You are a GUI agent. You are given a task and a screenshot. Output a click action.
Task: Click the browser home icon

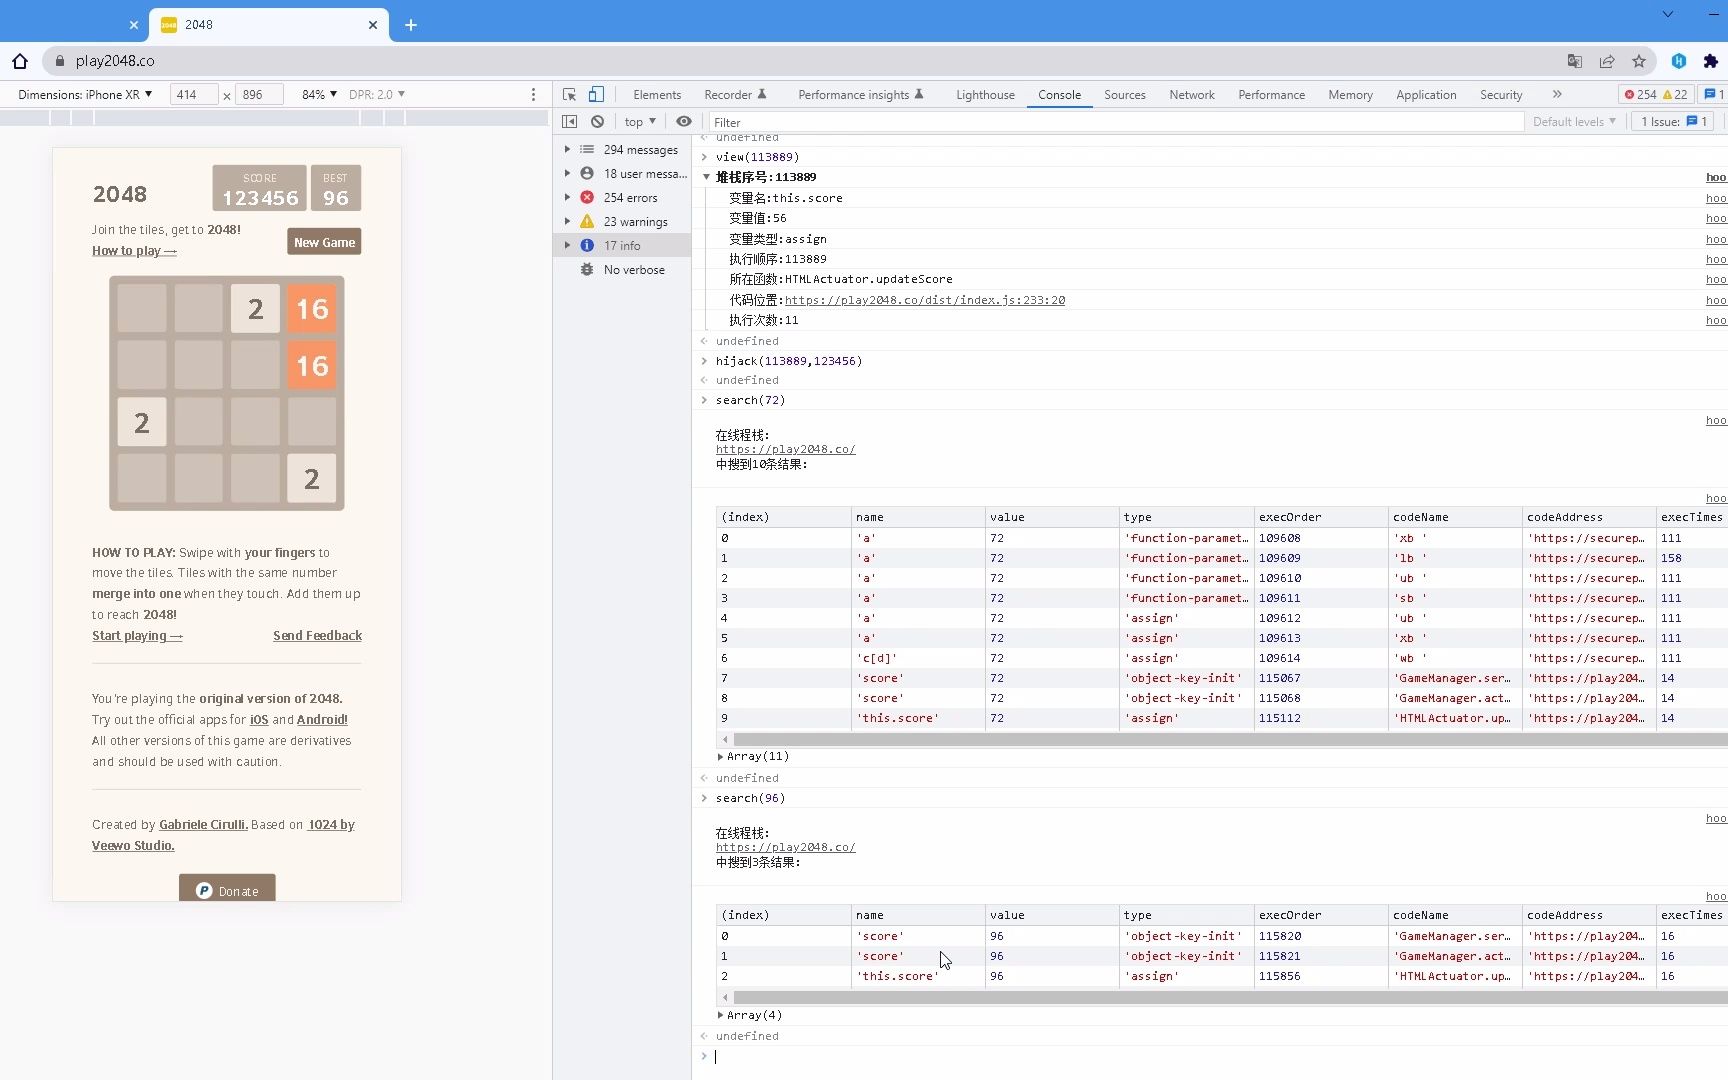(x=20, y=61)
